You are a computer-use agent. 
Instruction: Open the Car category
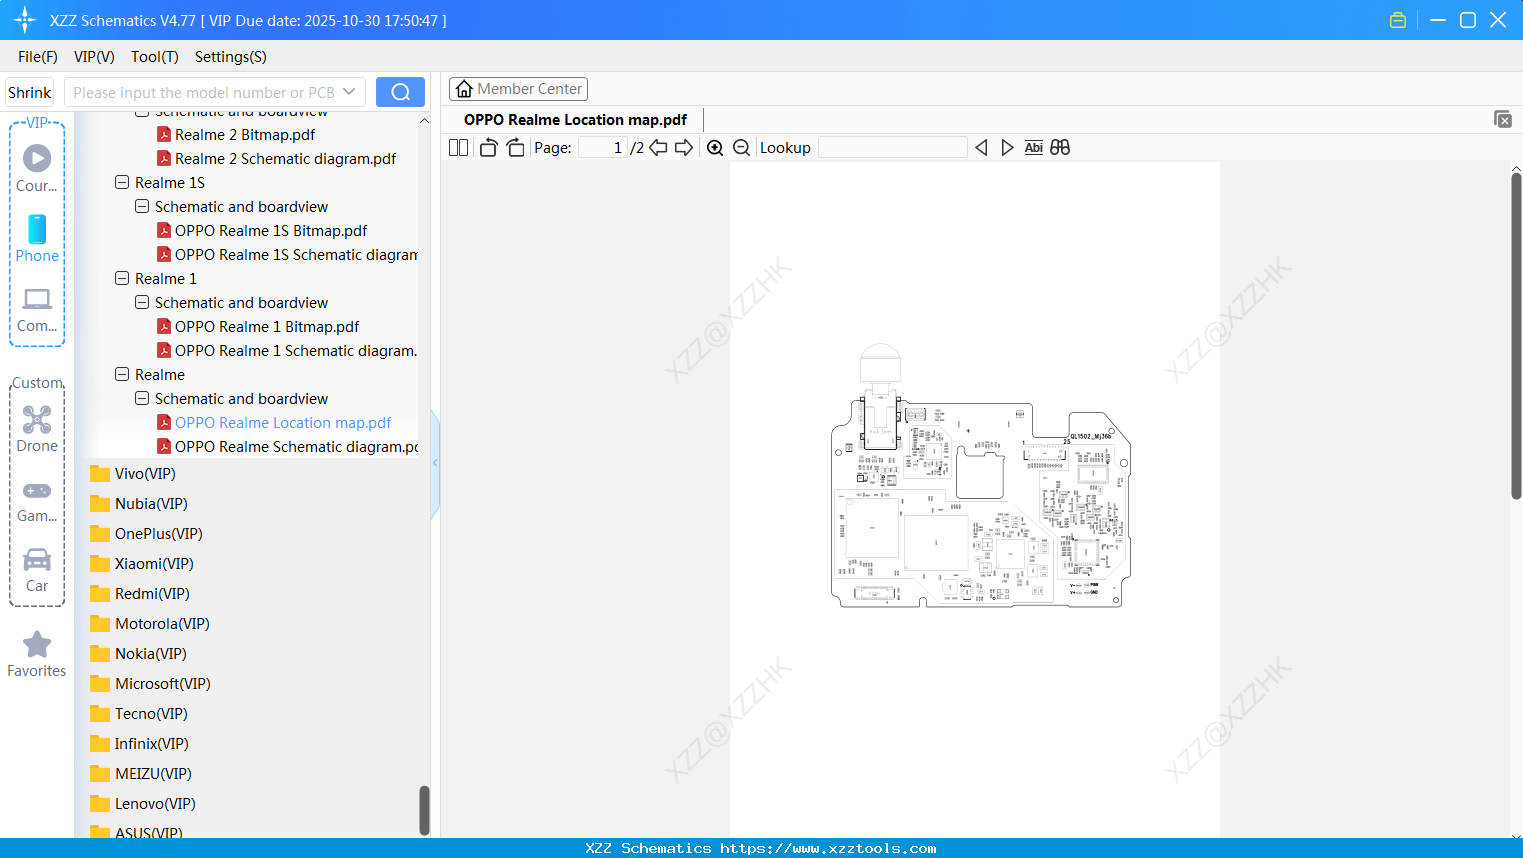(37, 570)
